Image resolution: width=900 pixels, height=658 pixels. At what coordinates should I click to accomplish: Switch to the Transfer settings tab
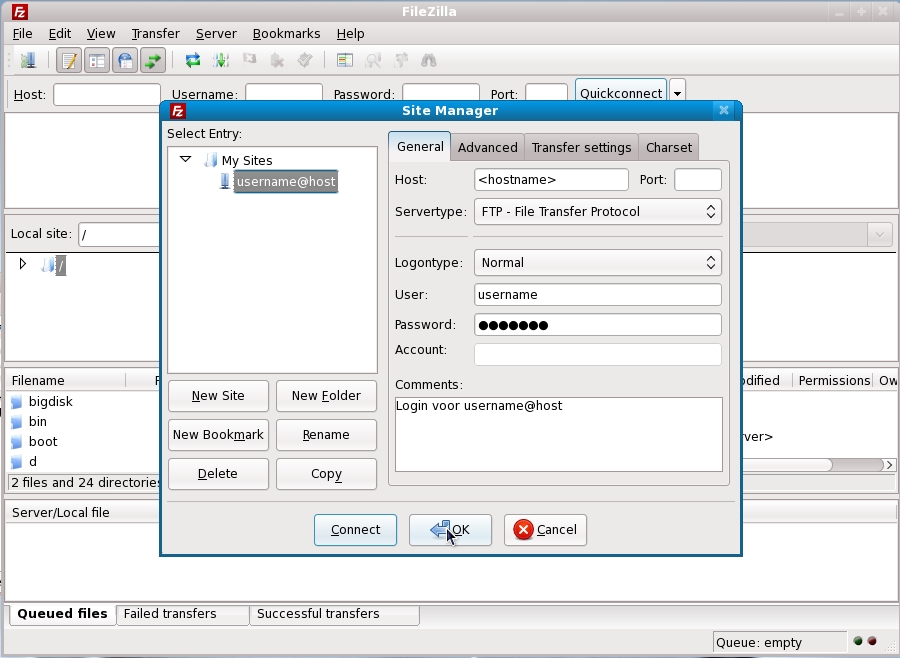[581, 148]
